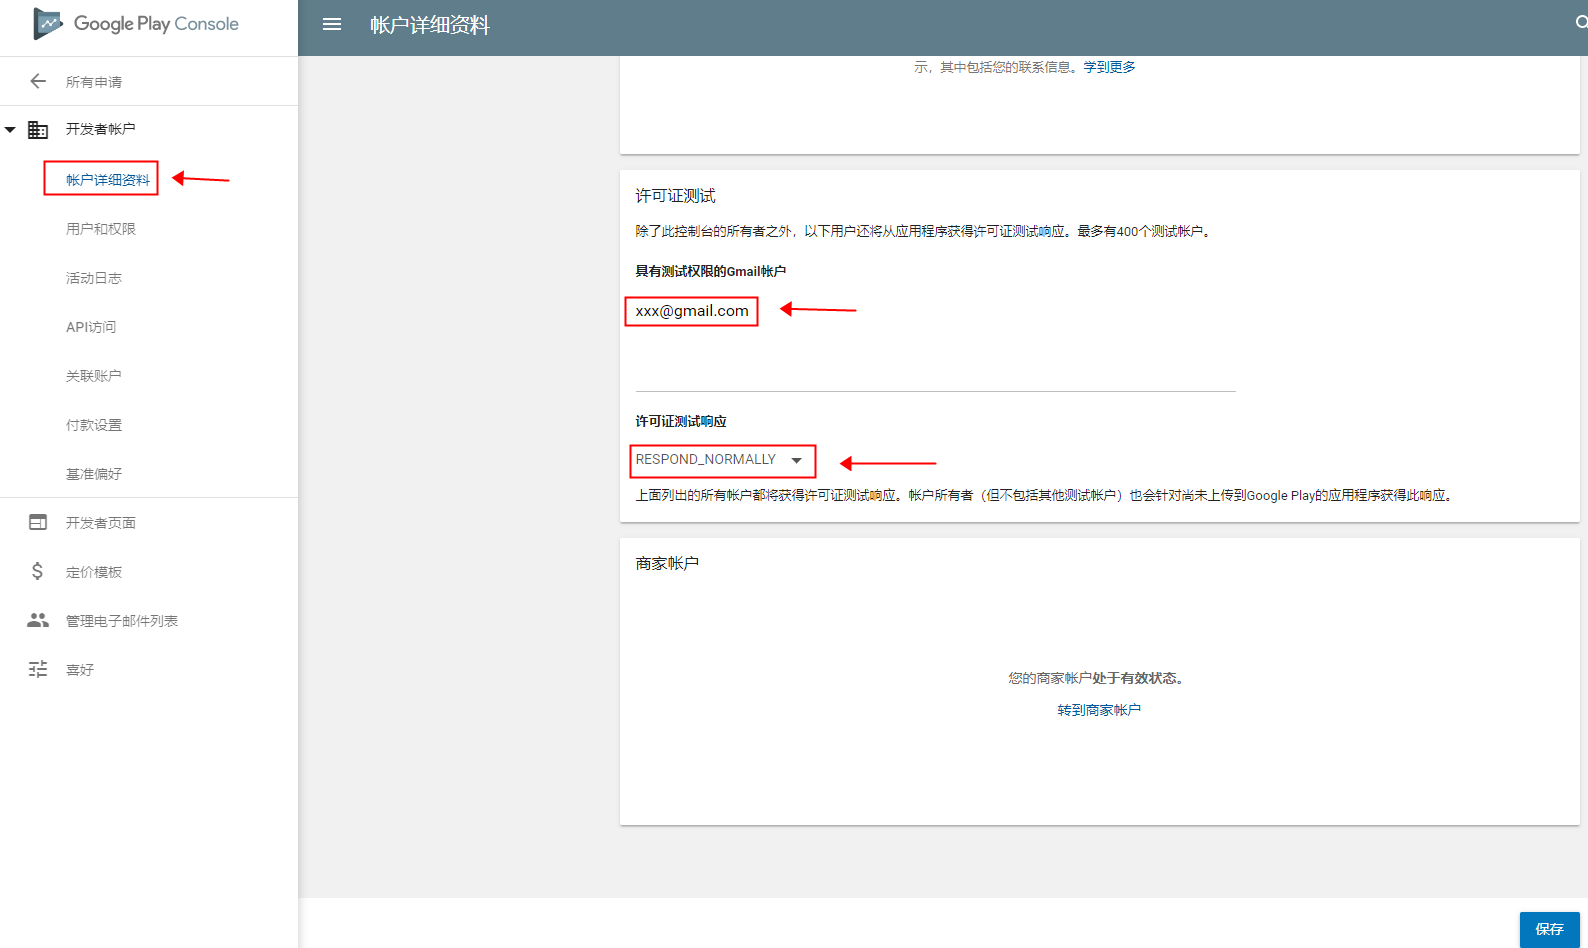1588x948 pixels.
Task: Click the Google Play Console logo
Action: (x=136, y=24)
